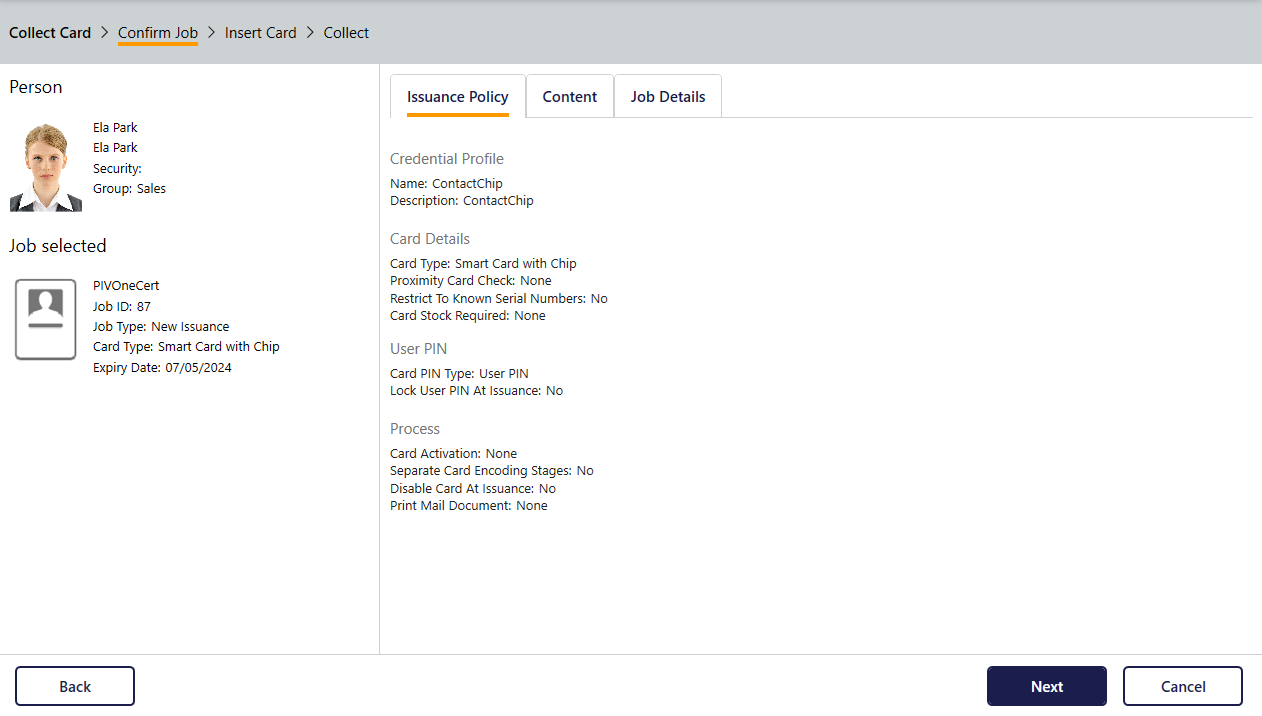Viewport: 1262px width, 716px height.
Task: Click the Collect Card breadcrumb
Action: pos(50,33)
